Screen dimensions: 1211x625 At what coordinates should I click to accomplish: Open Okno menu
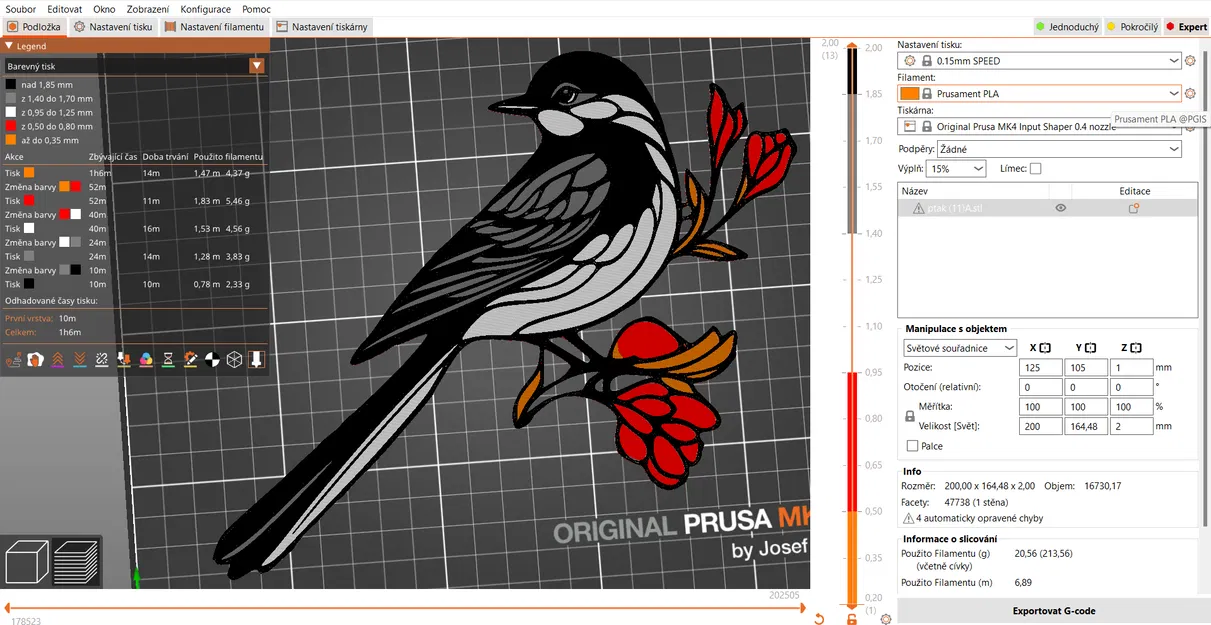104,9
